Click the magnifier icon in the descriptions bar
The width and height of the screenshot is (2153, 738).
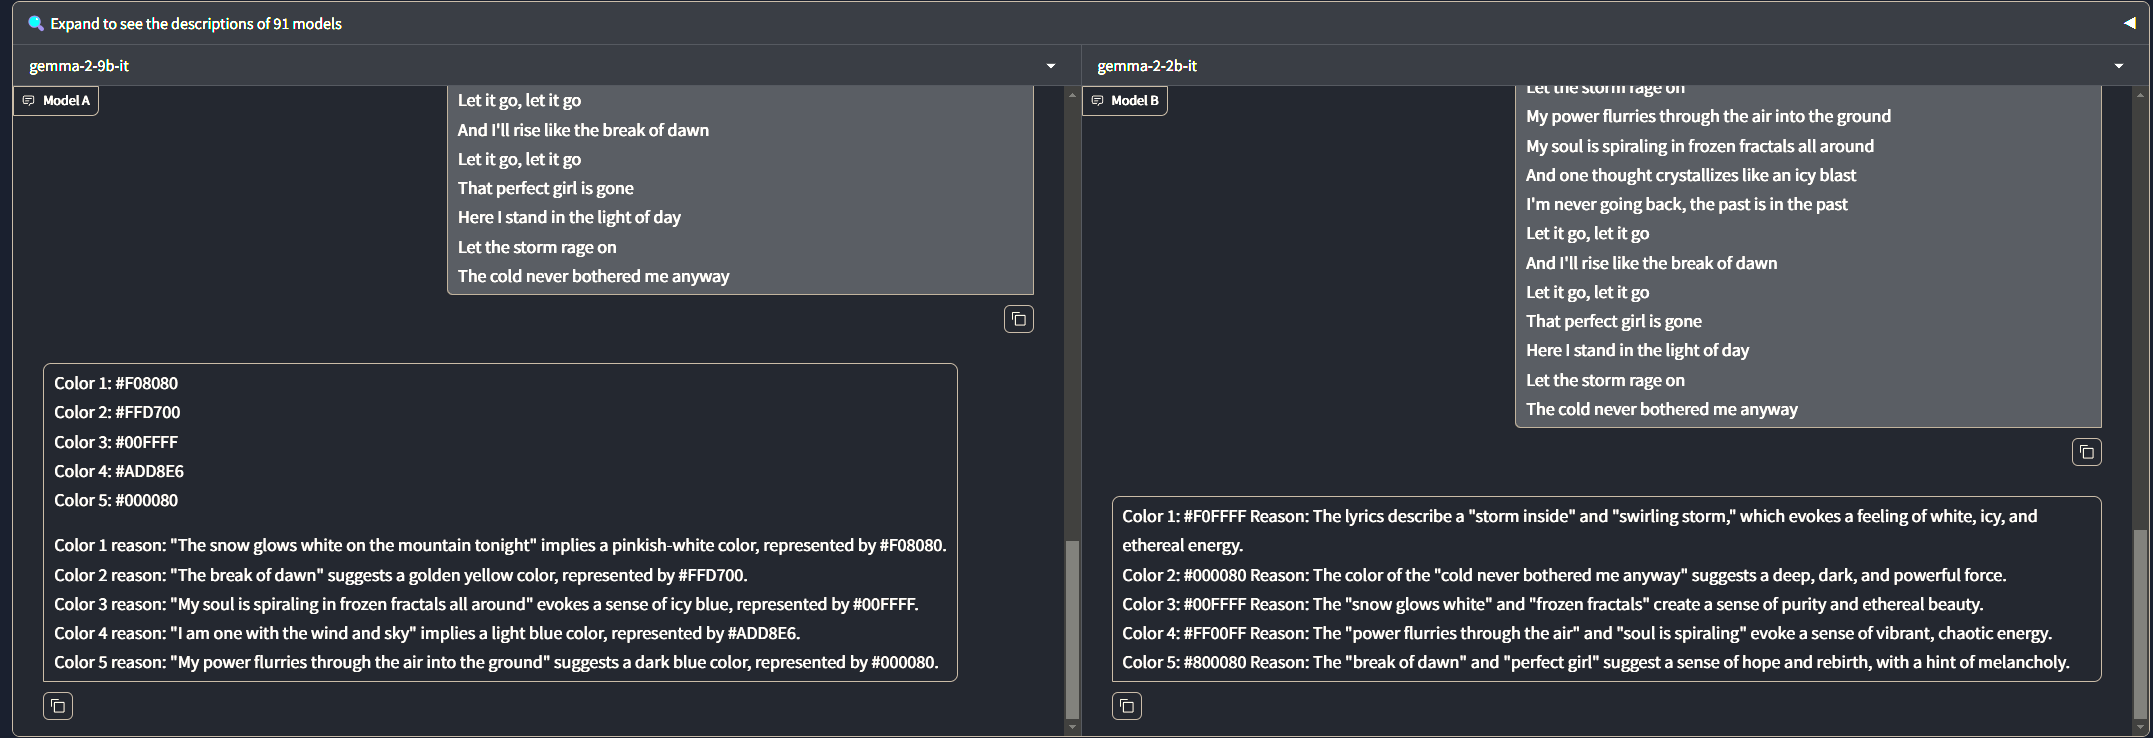pyautogui.click(x=36, y=23)
